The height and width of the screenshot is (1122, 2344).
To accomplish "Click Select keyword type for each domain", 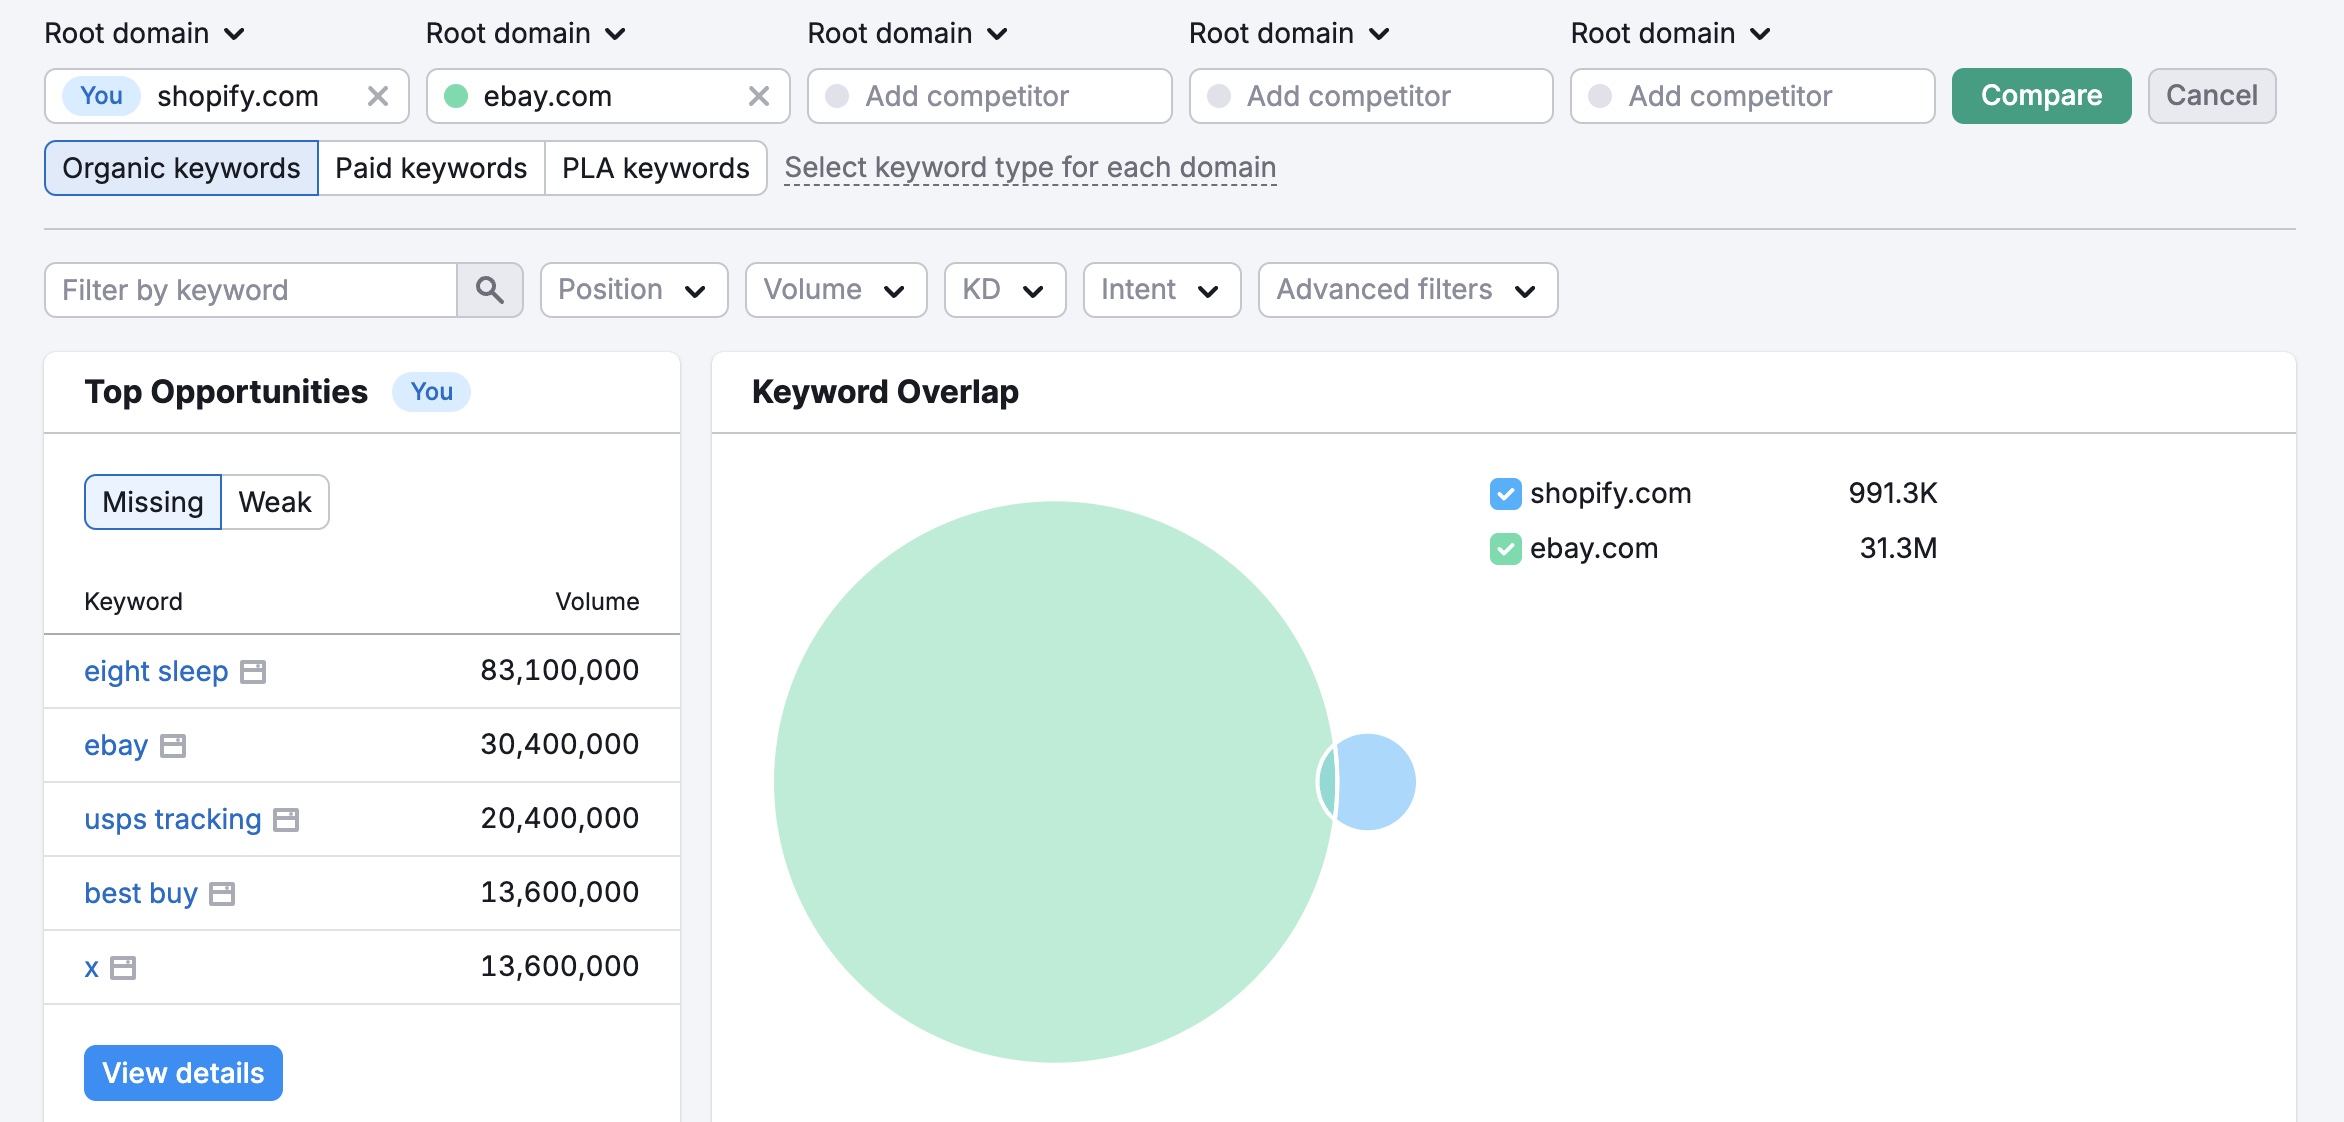I will (x=1030, y=168).
